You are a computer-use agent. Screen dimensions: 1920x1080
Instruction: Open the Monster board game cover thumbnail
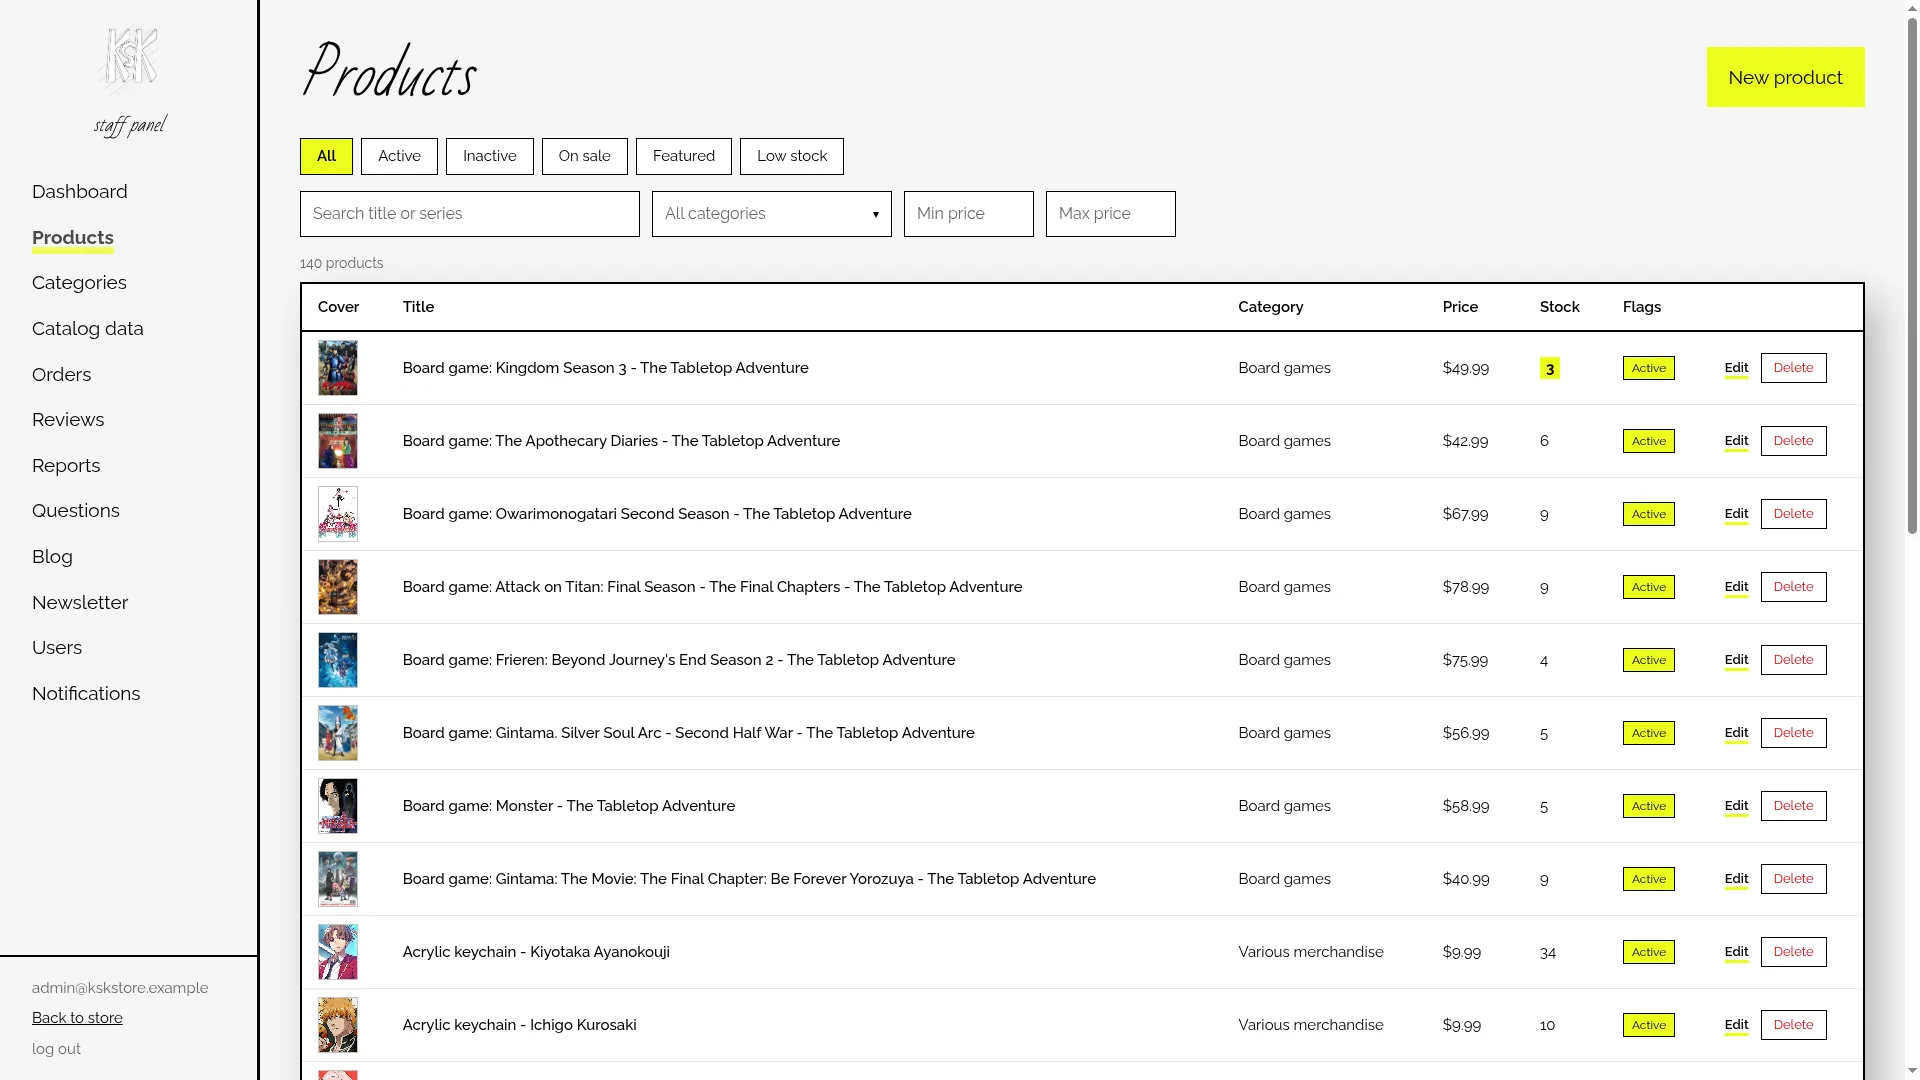point(338,806)
